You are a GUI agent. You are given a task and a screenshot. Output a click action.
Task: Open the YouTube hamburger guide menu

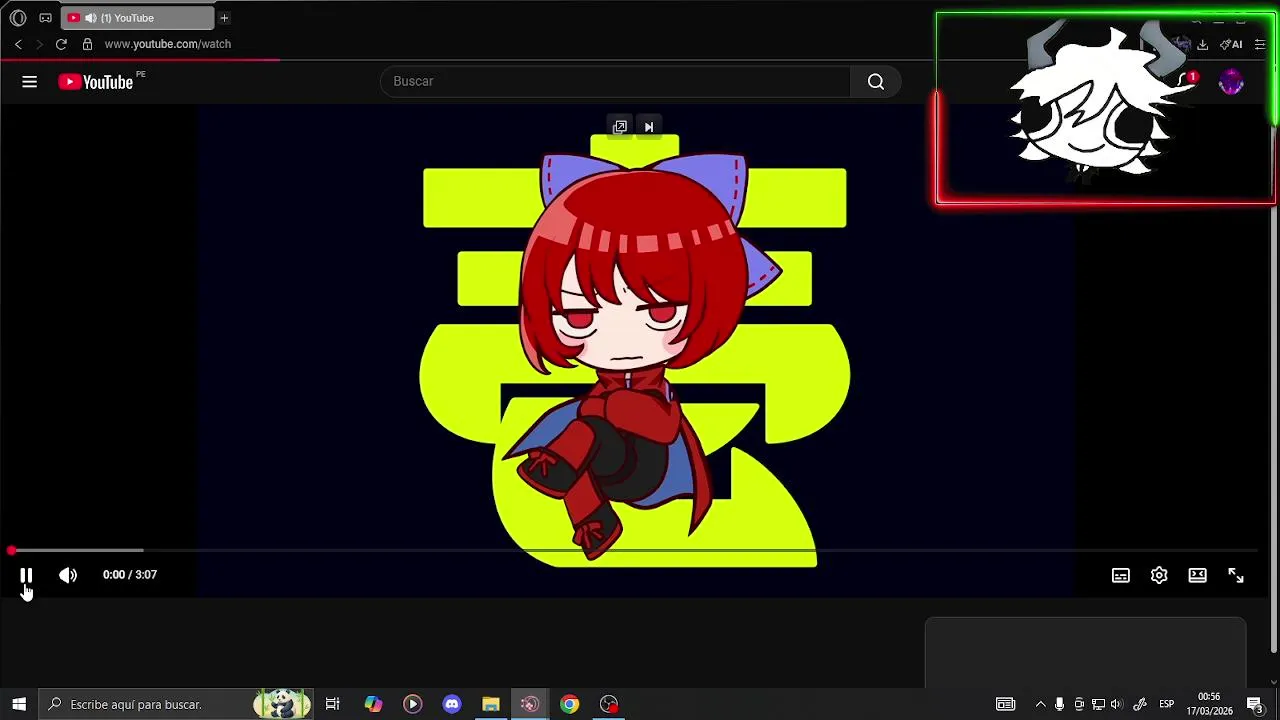click(x=30, y=82)
